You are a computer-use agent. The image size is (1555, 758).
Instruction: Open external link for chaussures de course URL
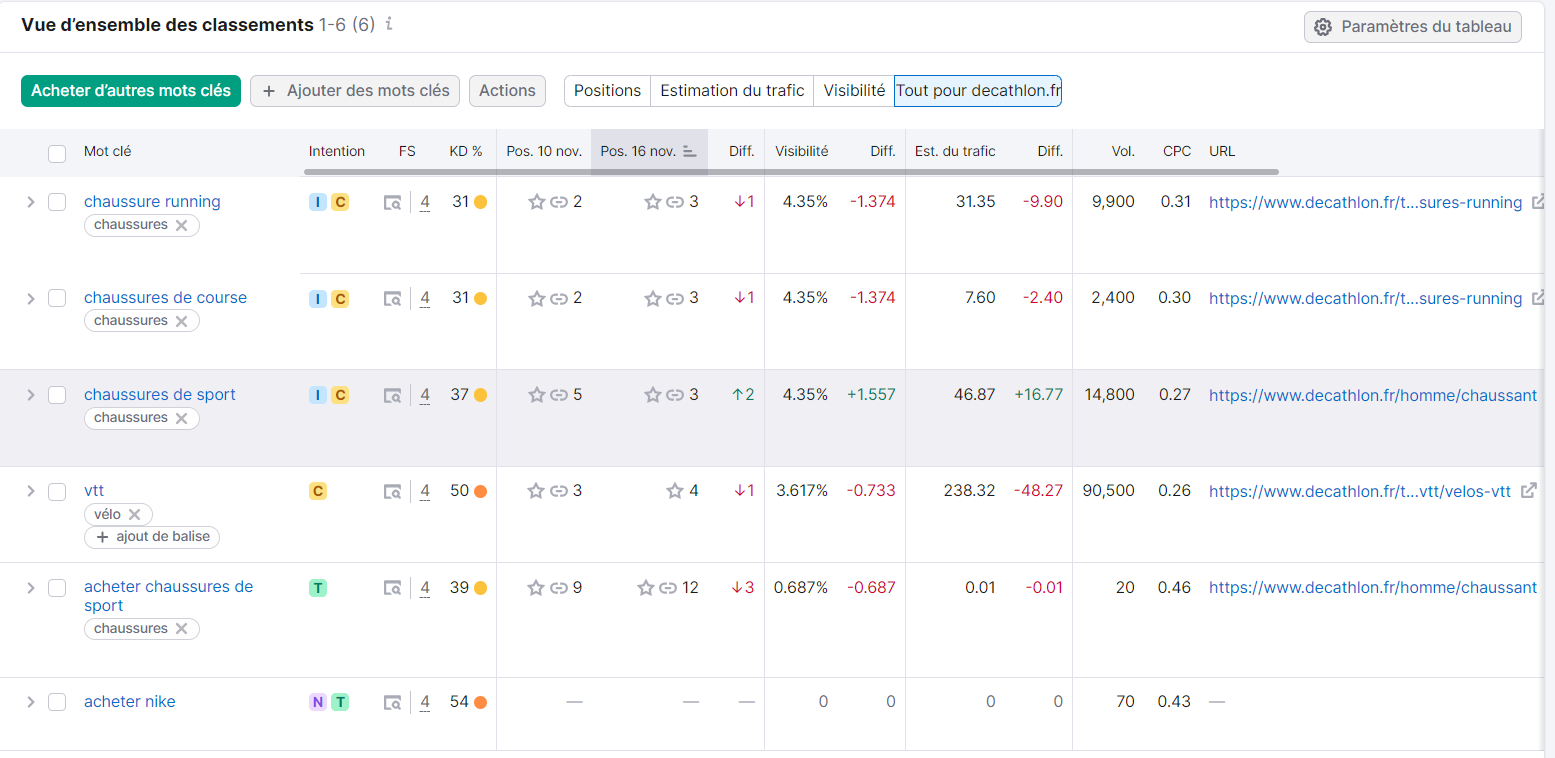tap(1540, 298)
